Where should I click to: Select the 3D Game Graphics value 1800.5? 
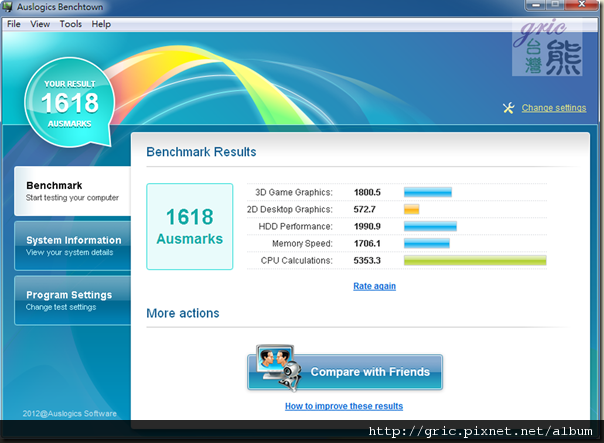click(367, 192)
